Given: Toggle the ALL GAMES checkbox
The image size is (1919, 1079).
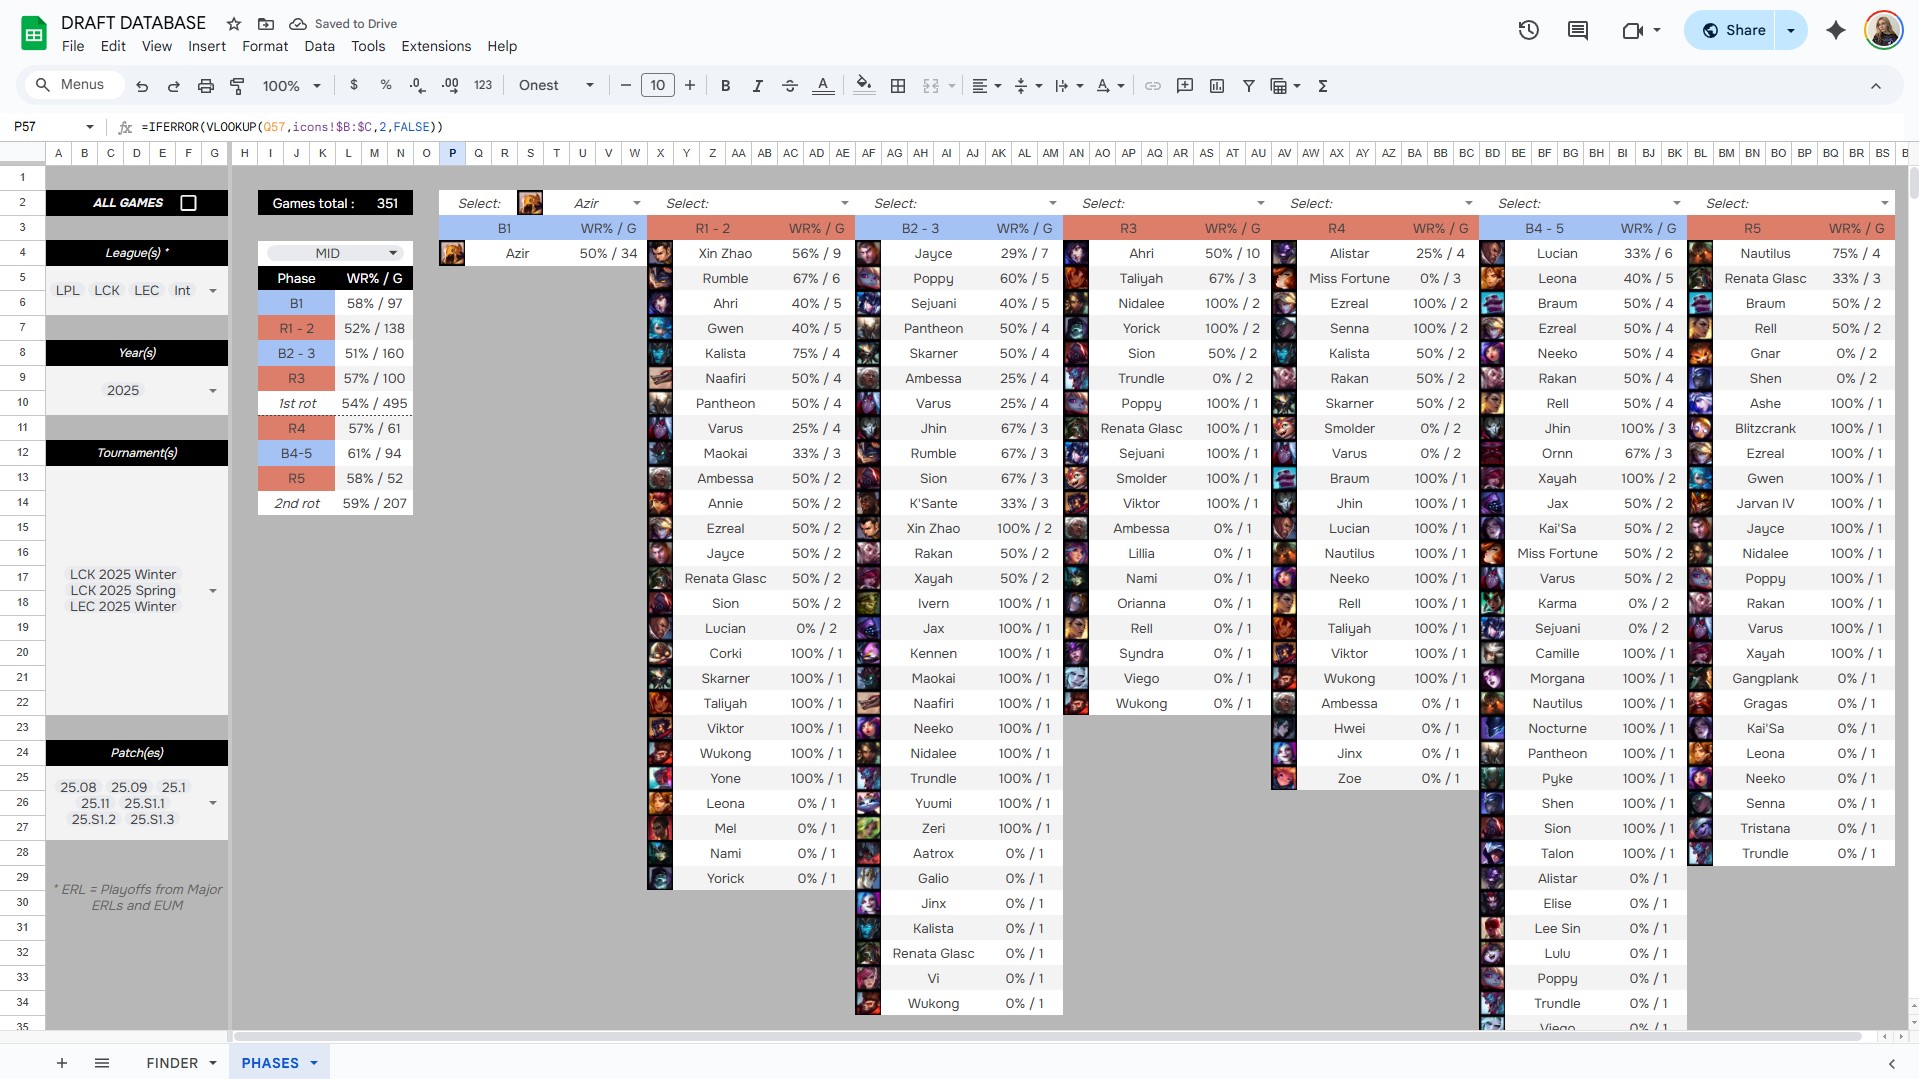Looking at the screenshot, I should click(x=188, y=203).
